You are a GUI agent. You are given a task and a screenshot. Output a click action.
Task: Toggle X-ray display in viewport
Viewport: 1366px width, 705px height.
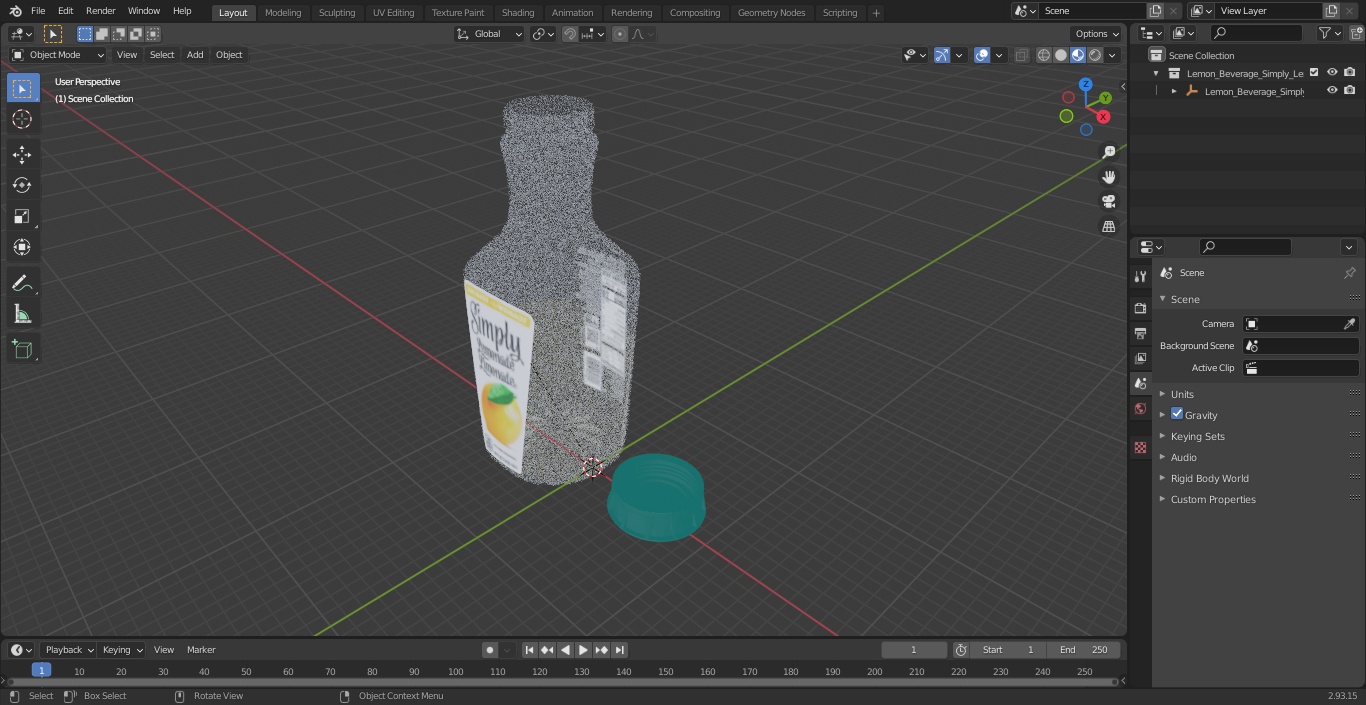1021,55
